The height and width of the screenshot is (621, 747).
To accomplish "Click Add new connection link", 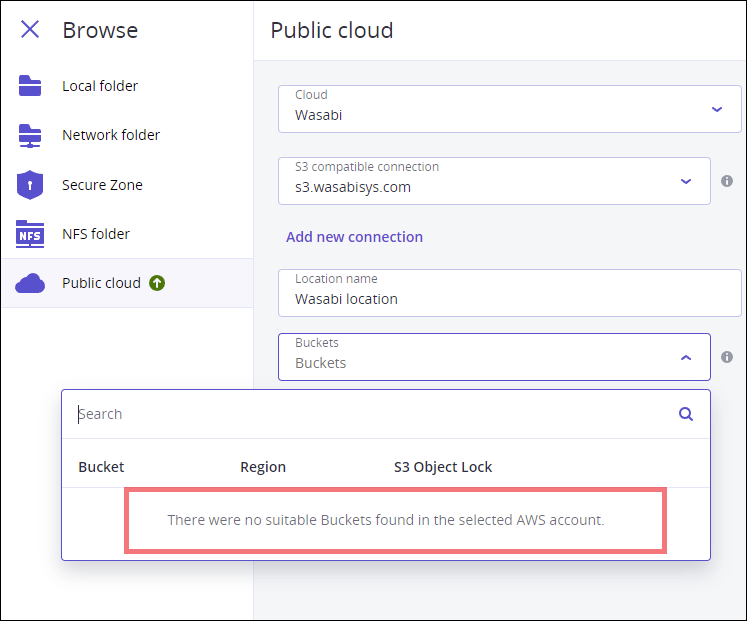I will click(354, 237).
